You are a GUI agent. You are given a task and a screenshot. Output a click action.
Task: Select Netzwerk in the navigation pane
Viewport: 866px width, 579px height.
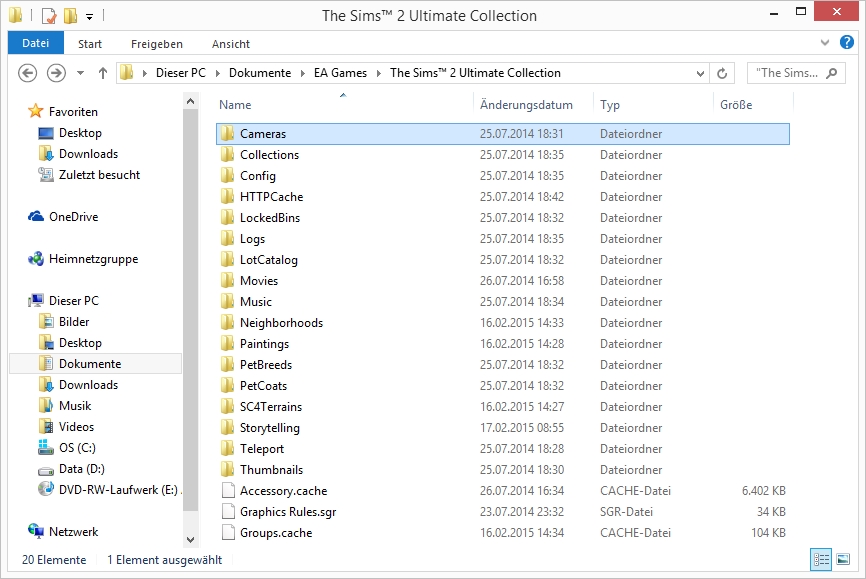coord(73,531)
